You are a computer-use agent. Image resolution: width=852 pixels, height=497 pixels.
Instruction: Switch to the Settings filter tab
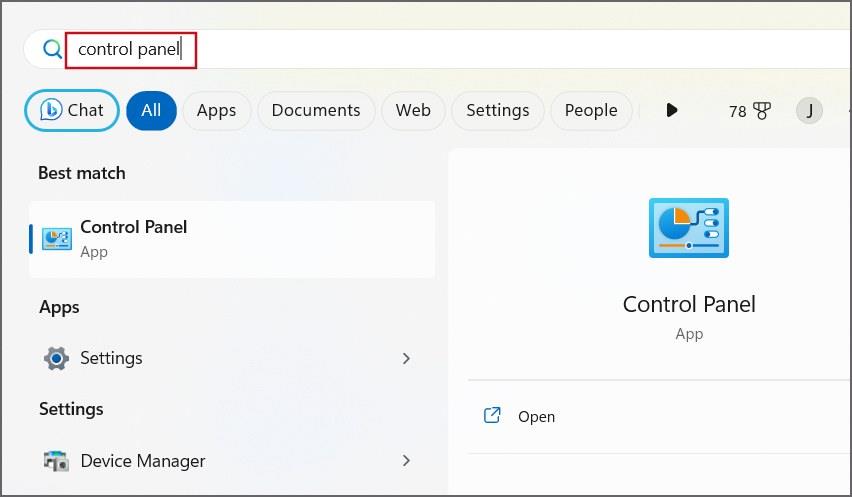498,110
